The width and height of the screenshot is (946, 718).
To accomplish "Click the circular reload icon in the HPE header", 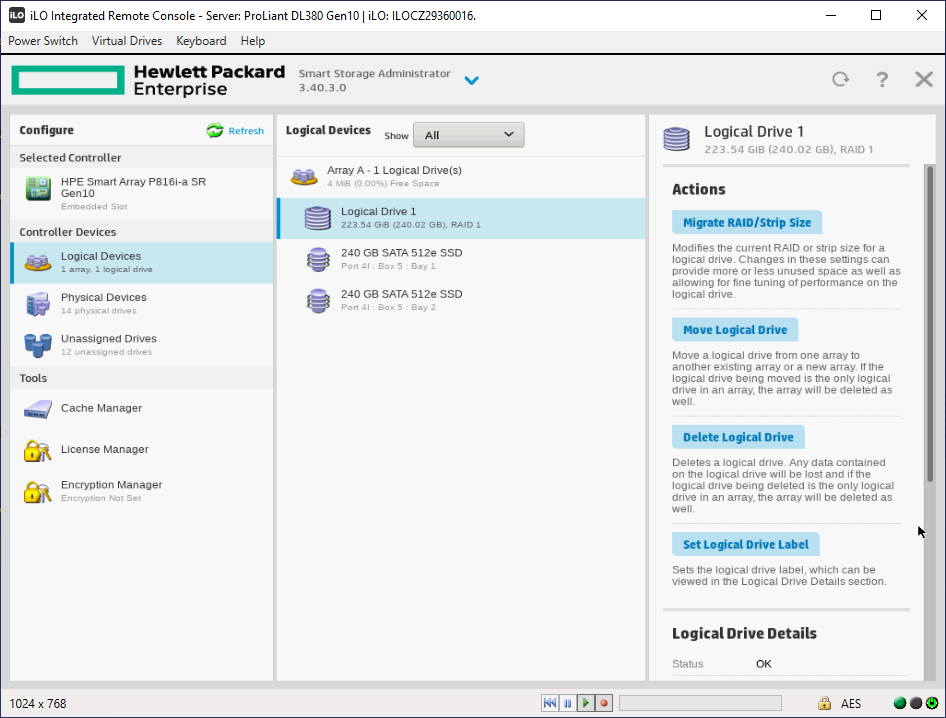I will click(840, 79).
